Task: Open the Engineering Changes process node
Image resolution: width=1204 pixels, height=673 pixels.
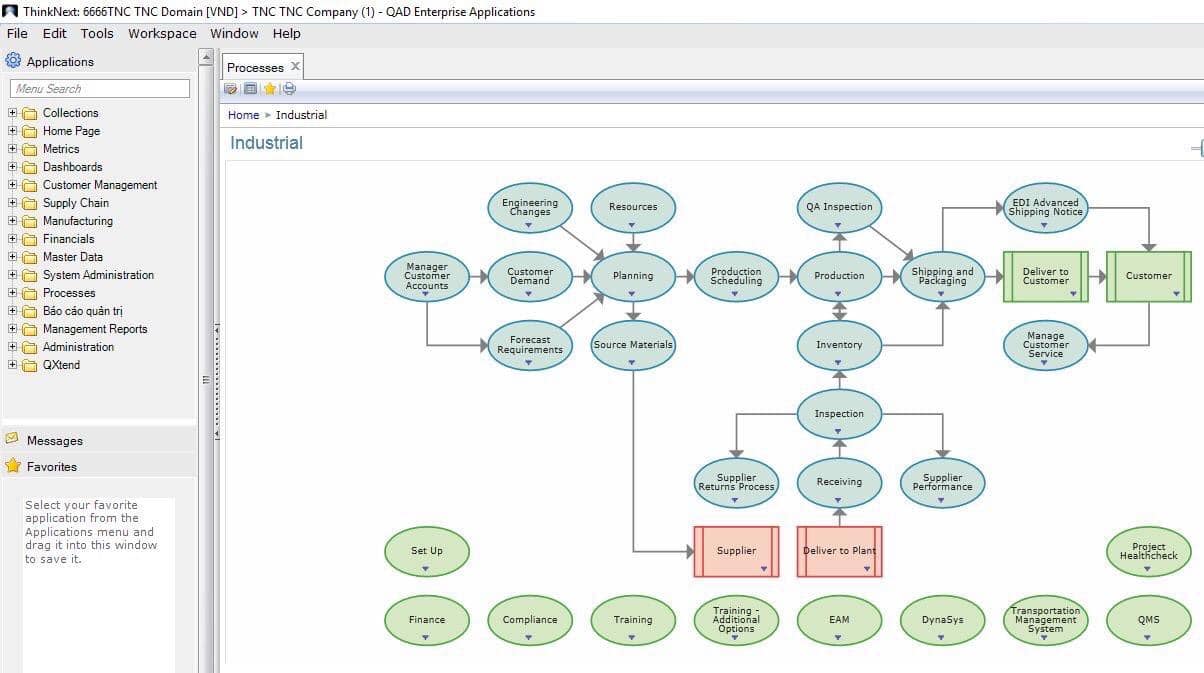Action: pyautogui.click(x=530, y=207)
